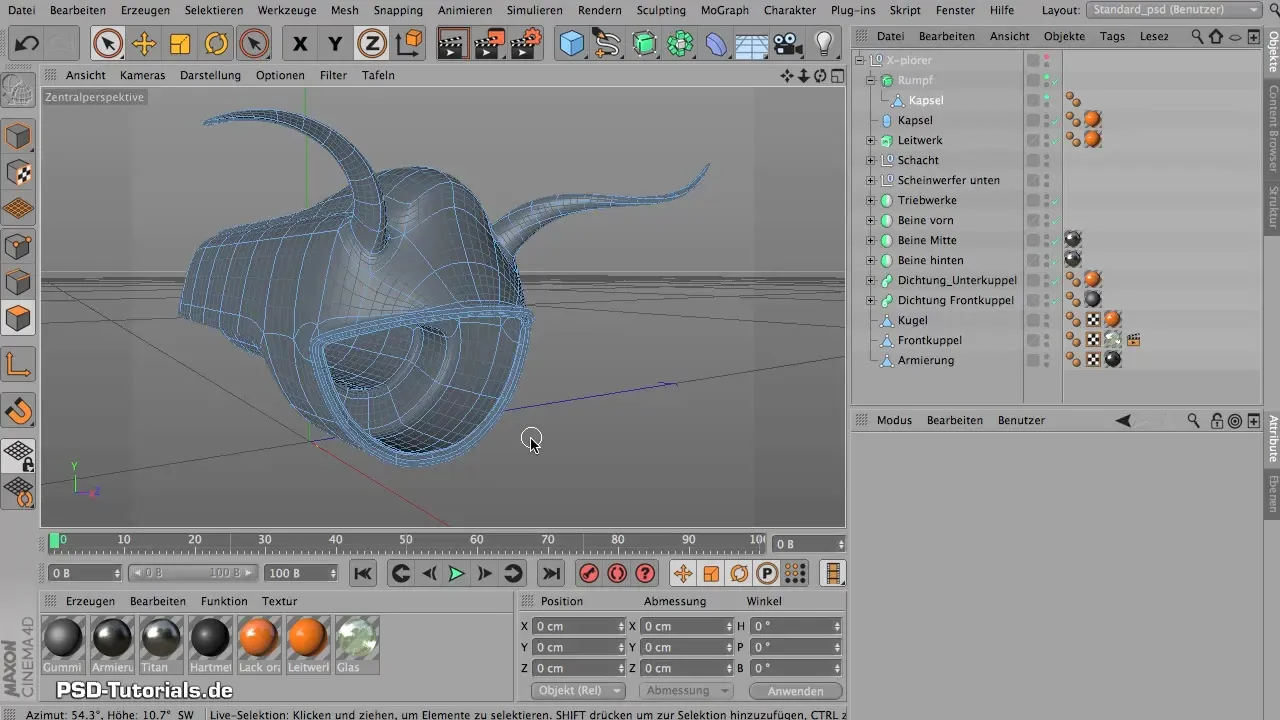Toggle world coordinate system icon
This screenshot has height=720, width=1280.
coord(408,44)
